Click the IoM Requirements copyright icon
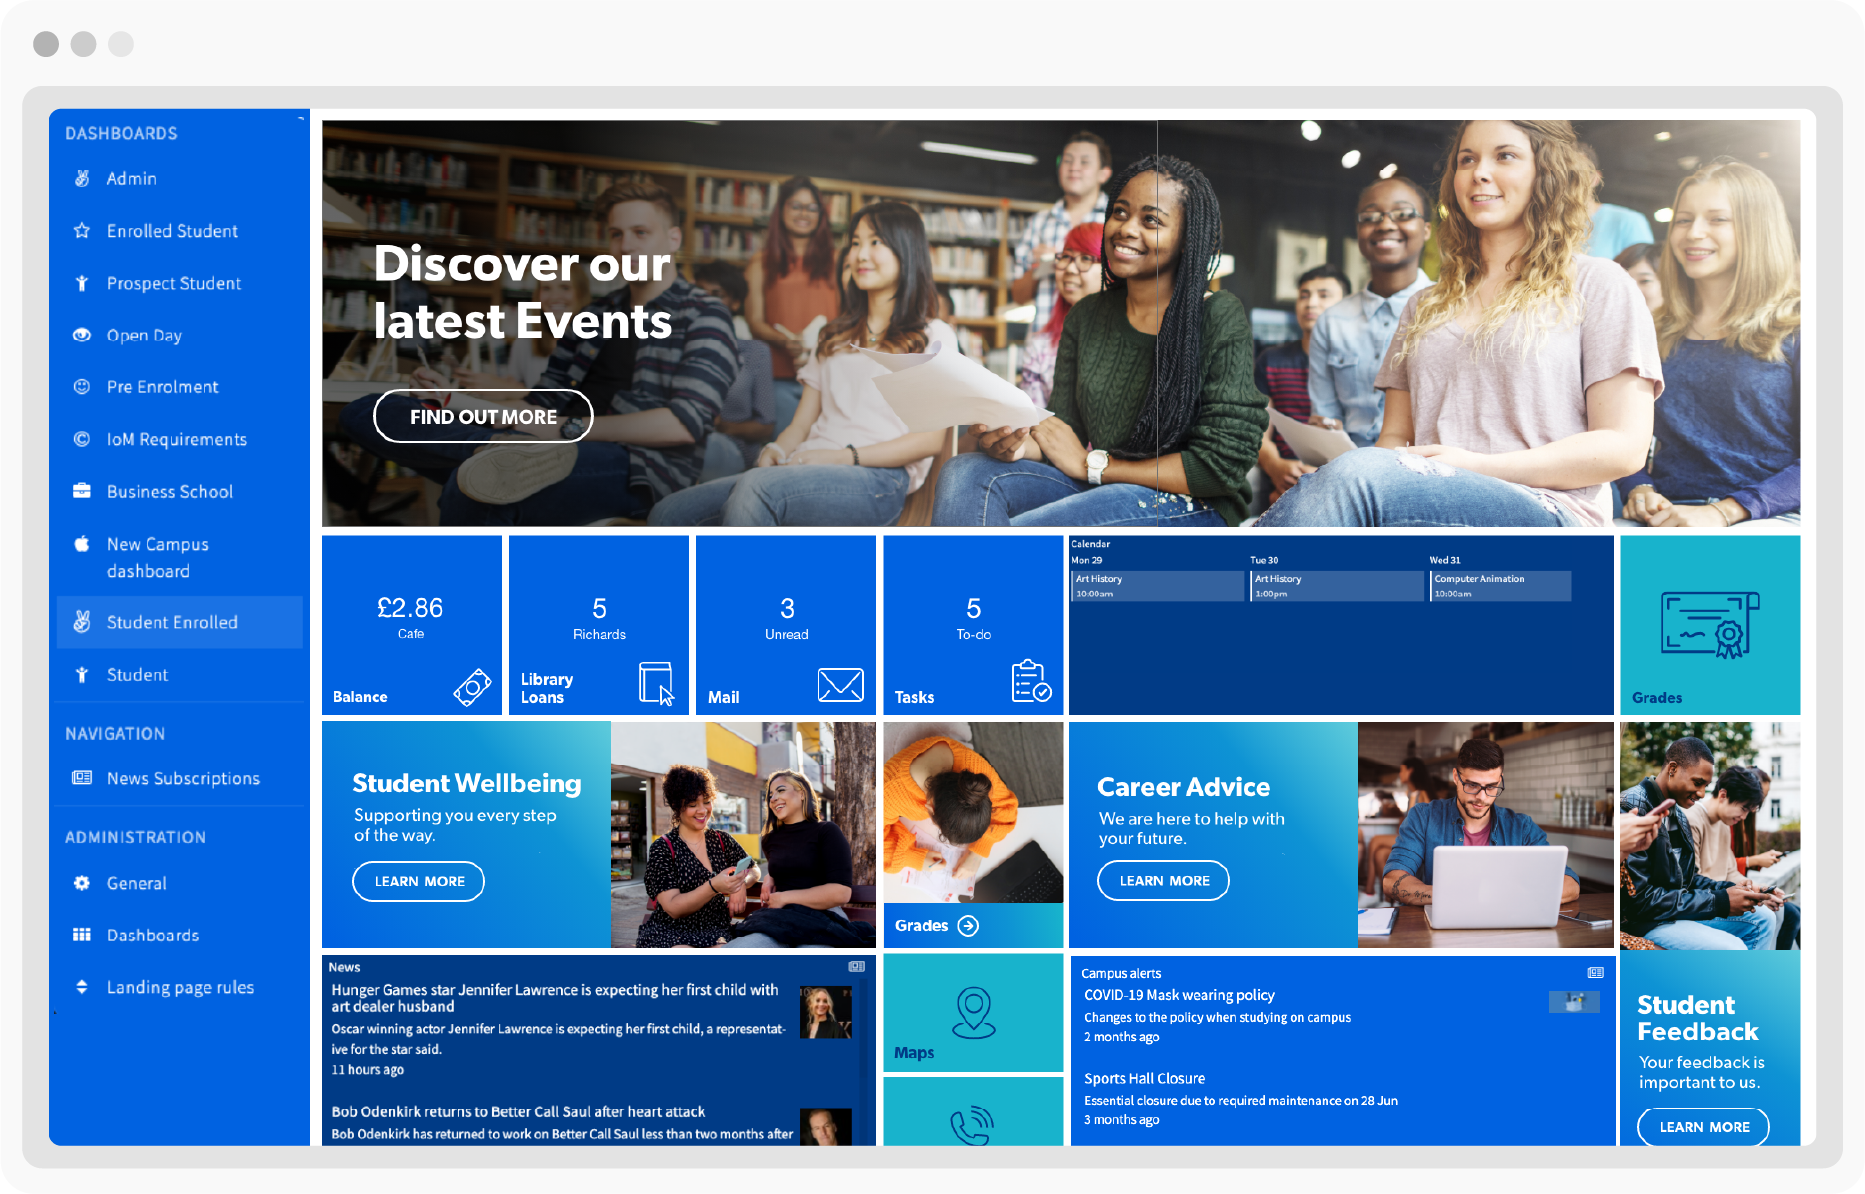 coord(82,439)
